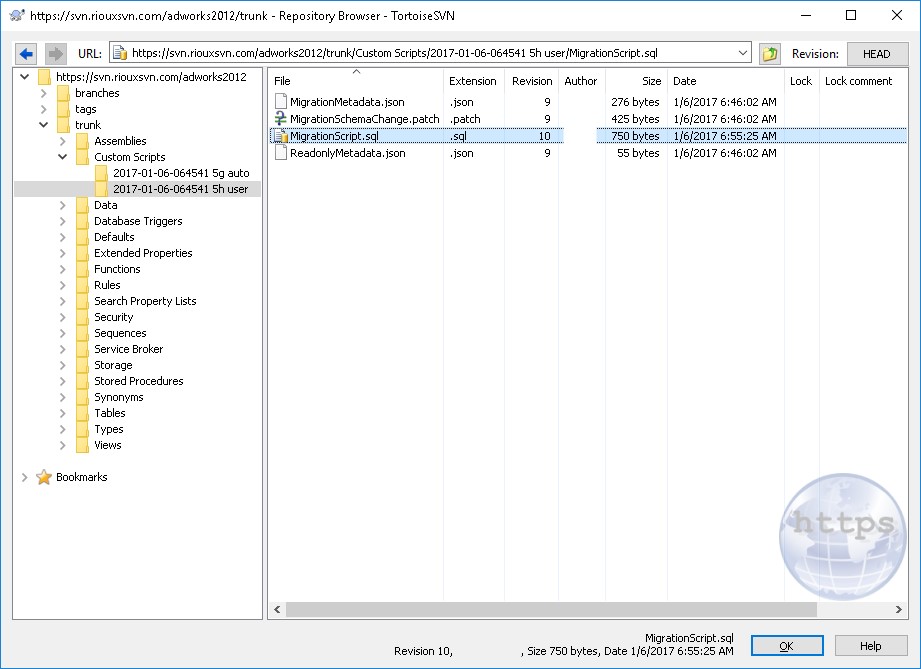
Task: Click the Views folder icon
Action: point(82,445)
